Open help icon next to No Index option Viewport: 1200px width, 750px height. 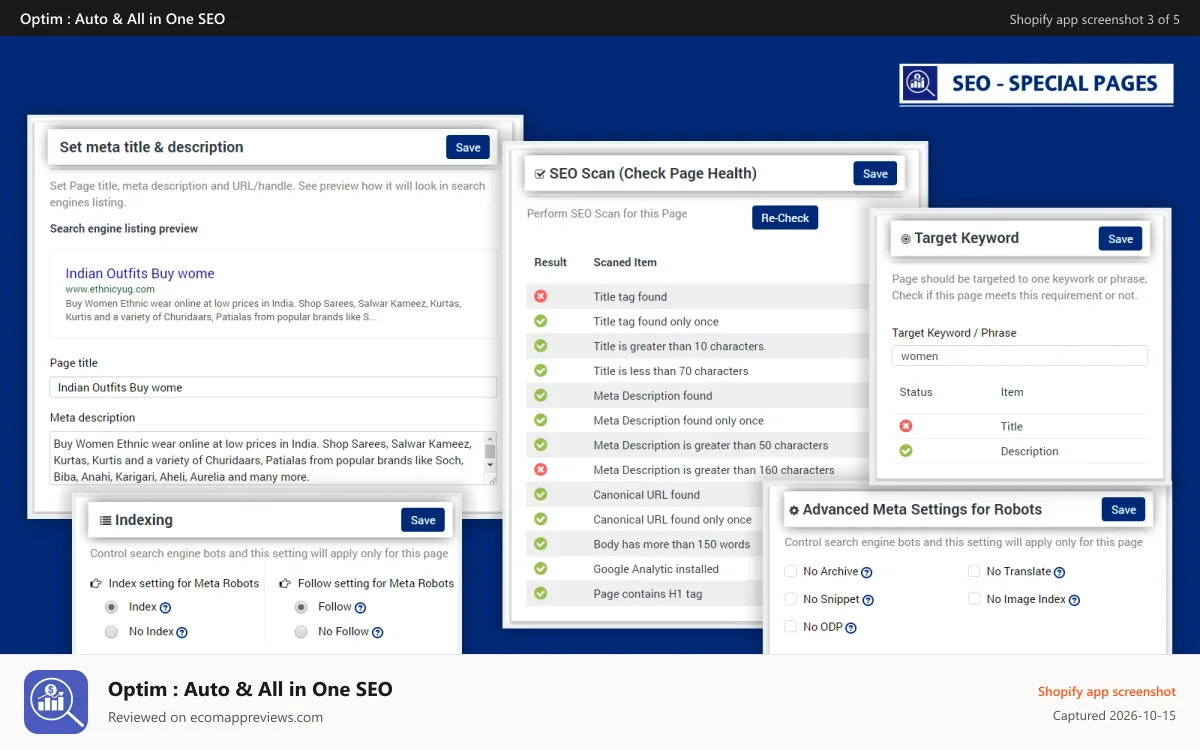pyautogui.click(x=182, y=632)
